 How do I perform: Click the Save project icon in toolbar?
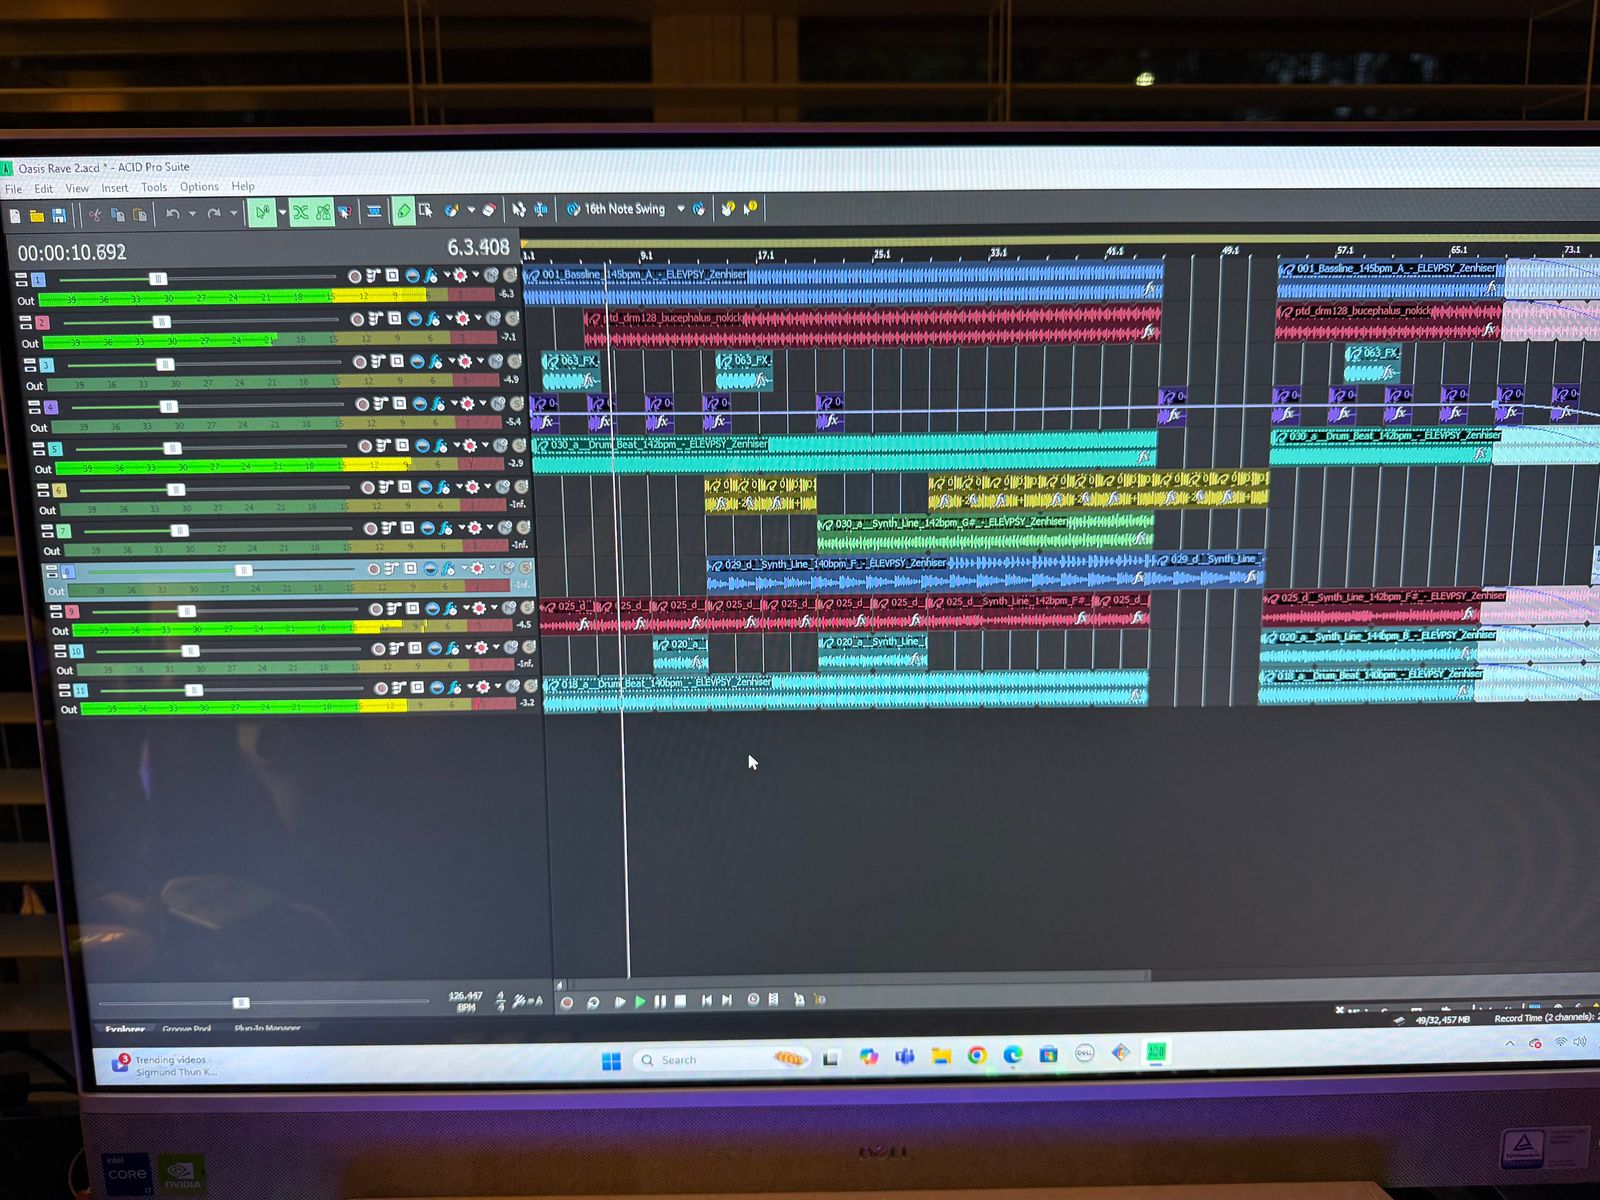(59, 215)
